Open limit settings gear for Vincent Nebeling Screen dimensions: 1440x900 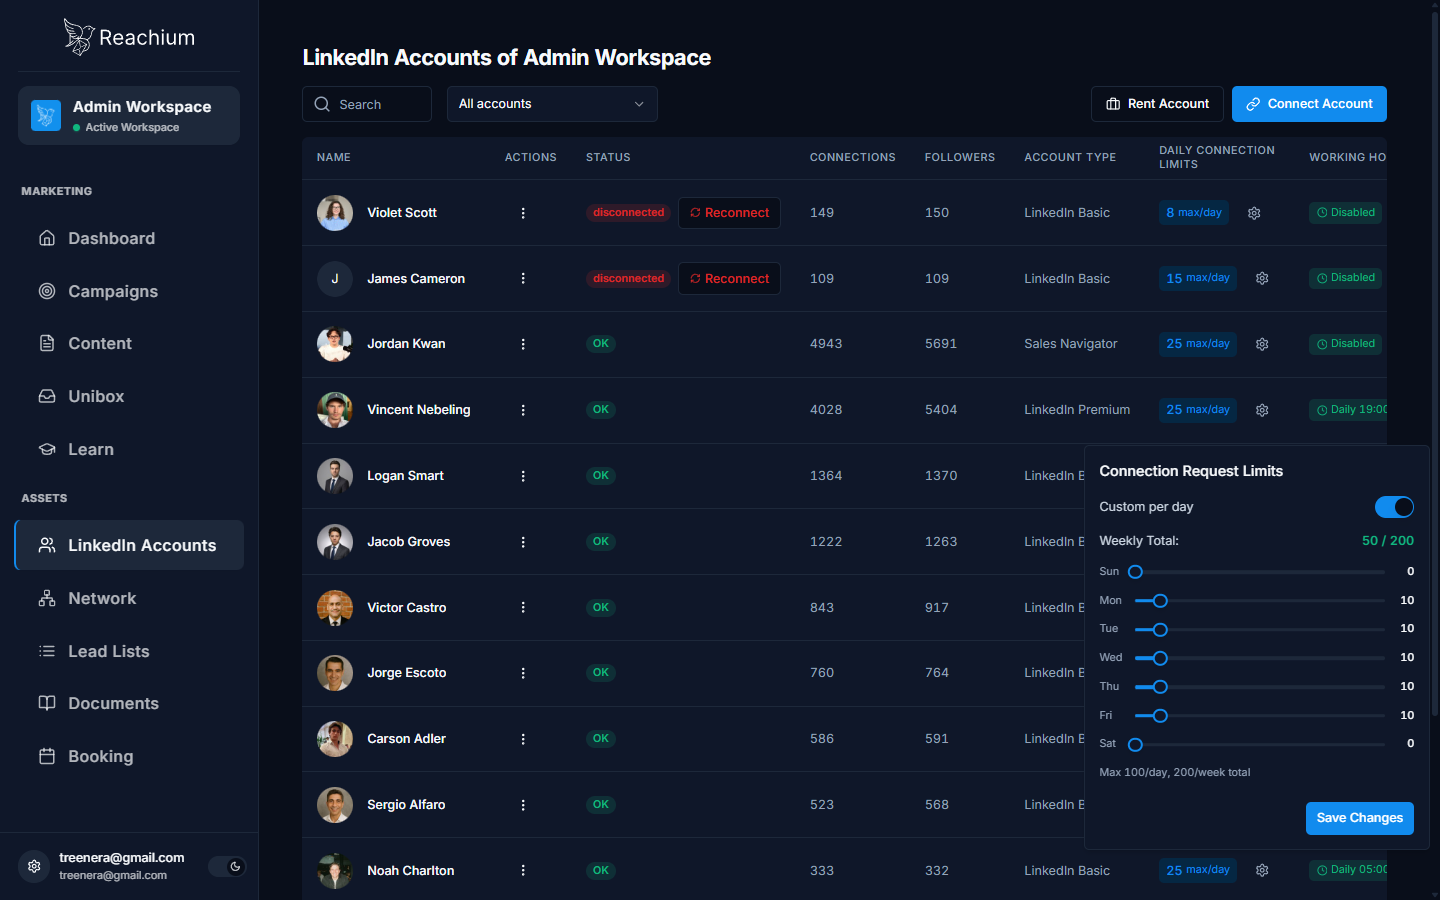(1262, 410)
